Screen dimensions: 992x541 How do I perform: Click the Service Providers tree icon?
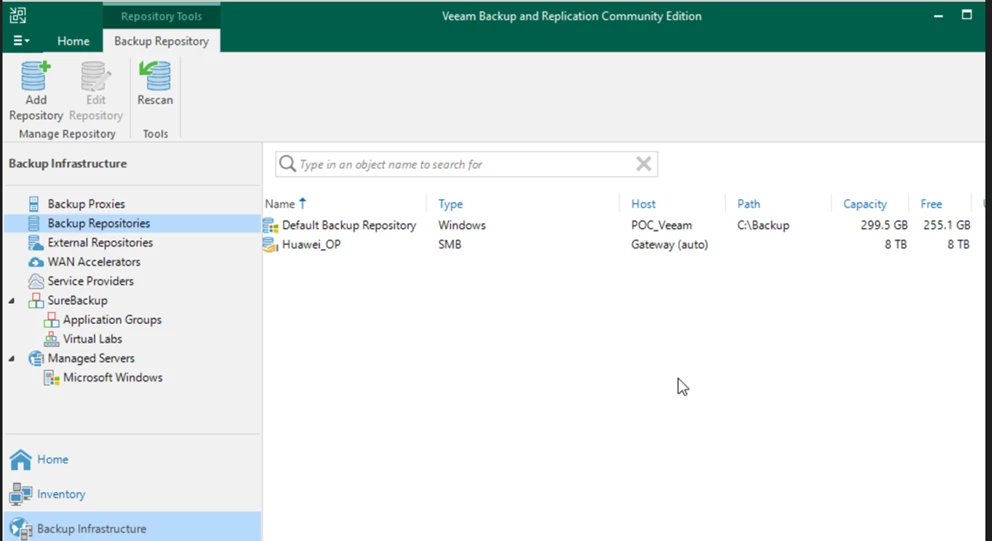pos(35,281)
